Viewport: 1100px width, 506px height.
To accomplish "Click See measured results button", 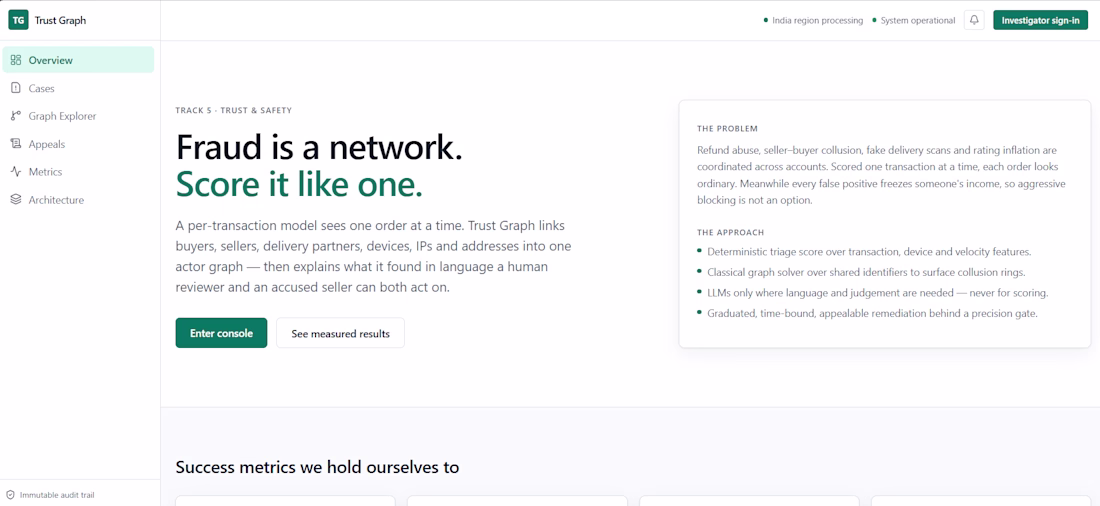I will click(340, 333).
